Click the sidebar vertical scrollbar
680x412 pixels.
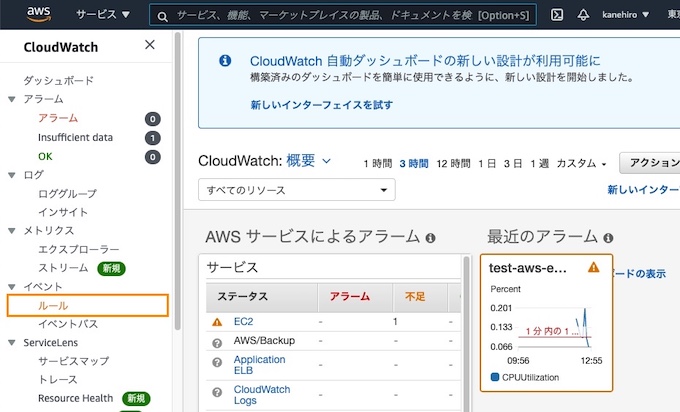[x=177, y=181]
